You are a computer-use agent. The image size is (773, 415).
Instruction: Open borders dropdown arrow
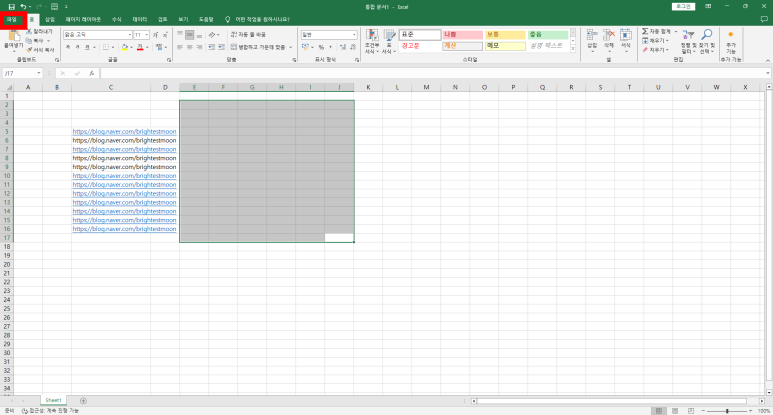[x=113, y=47]
